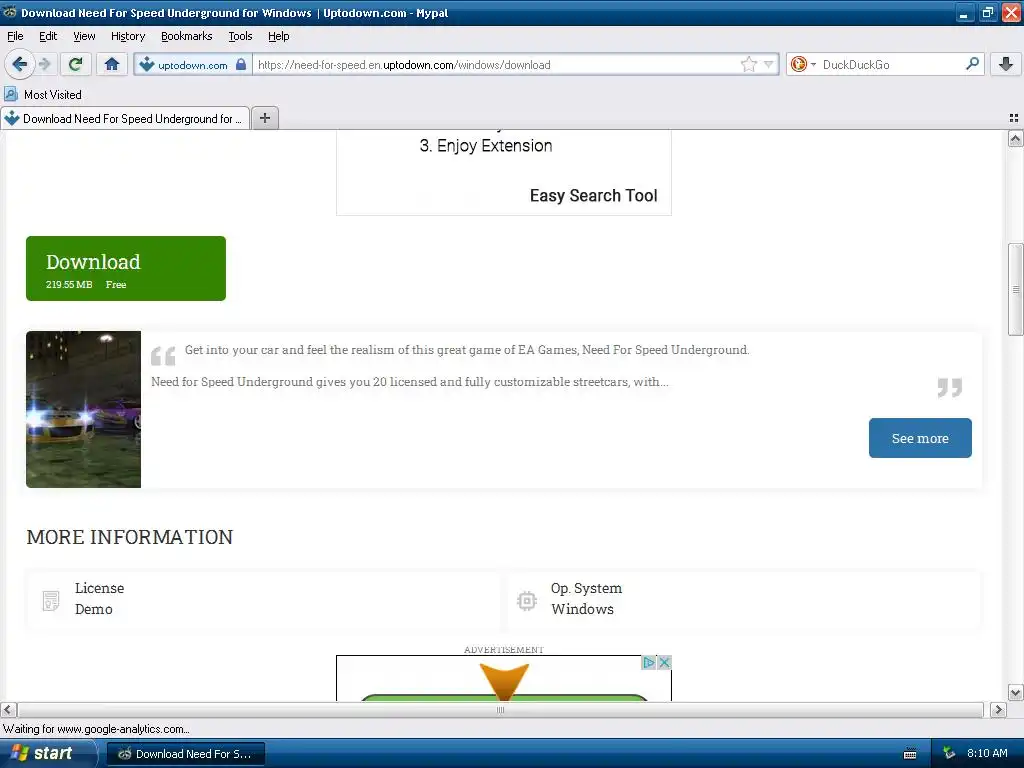Click the 3. Enjoy Extension ad text
The image size is (1024, 768).
[486, 146]
